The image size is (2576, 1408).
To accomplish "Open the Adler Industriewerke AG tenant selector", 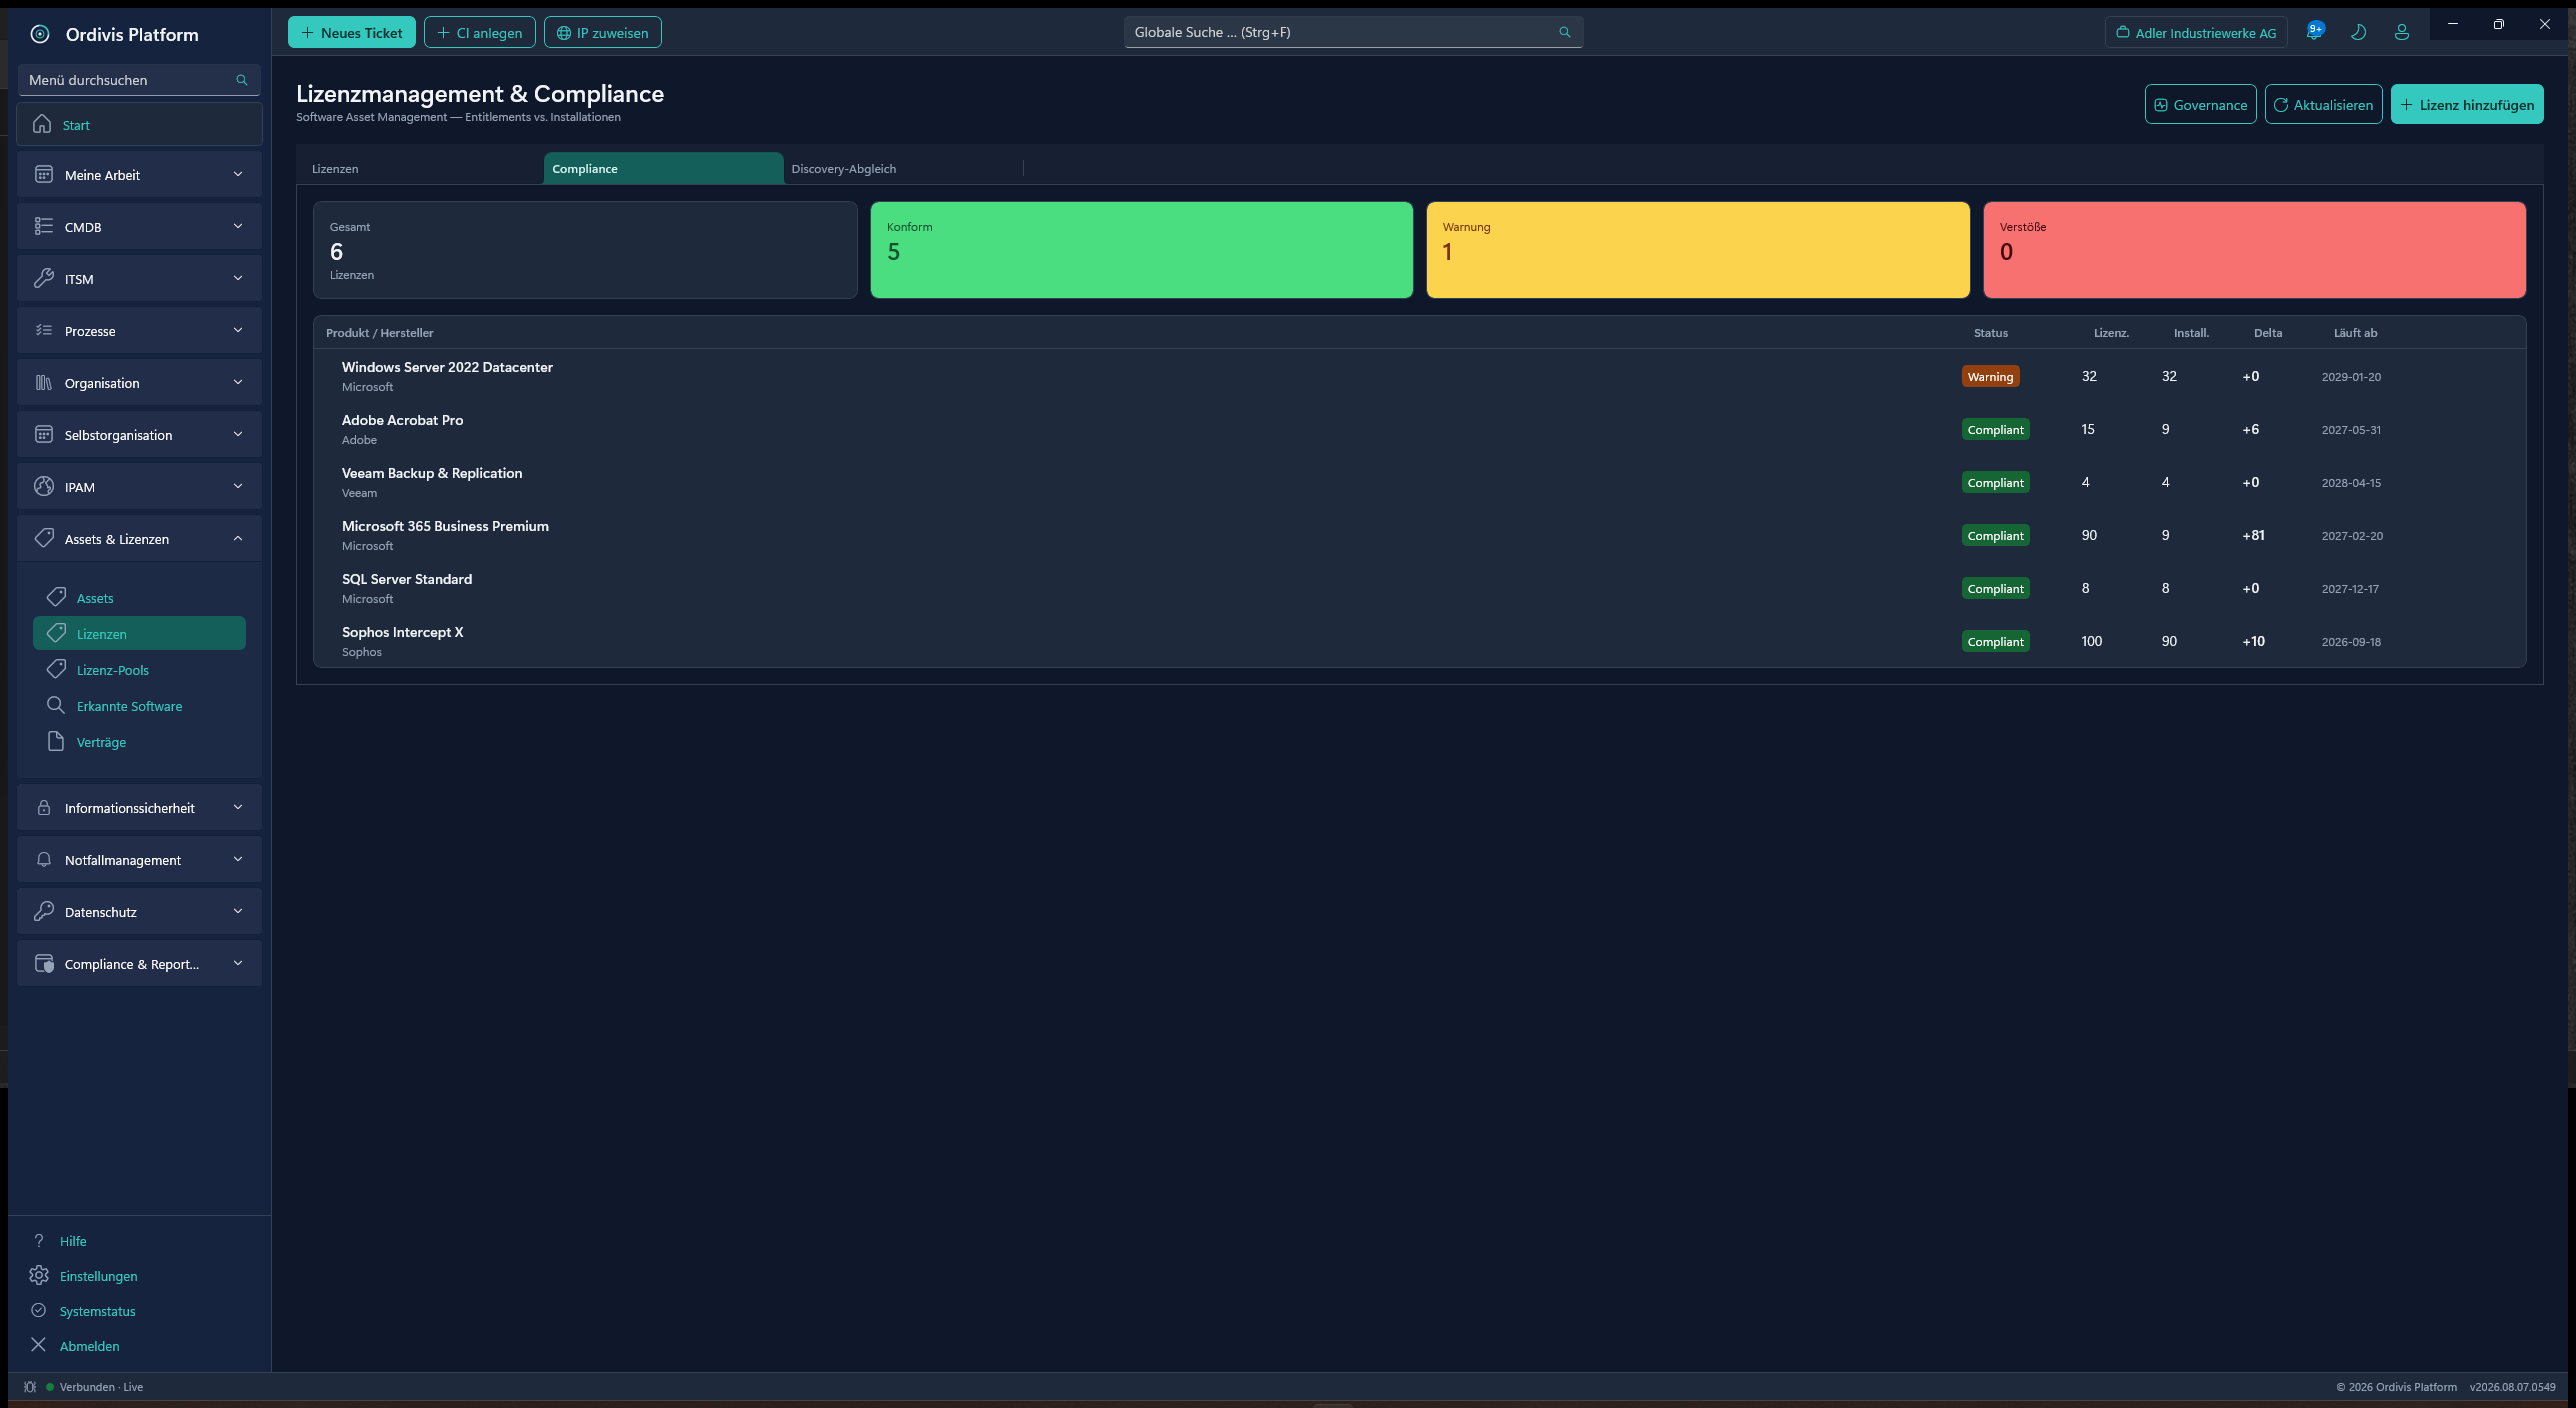I will point(2196,33).
